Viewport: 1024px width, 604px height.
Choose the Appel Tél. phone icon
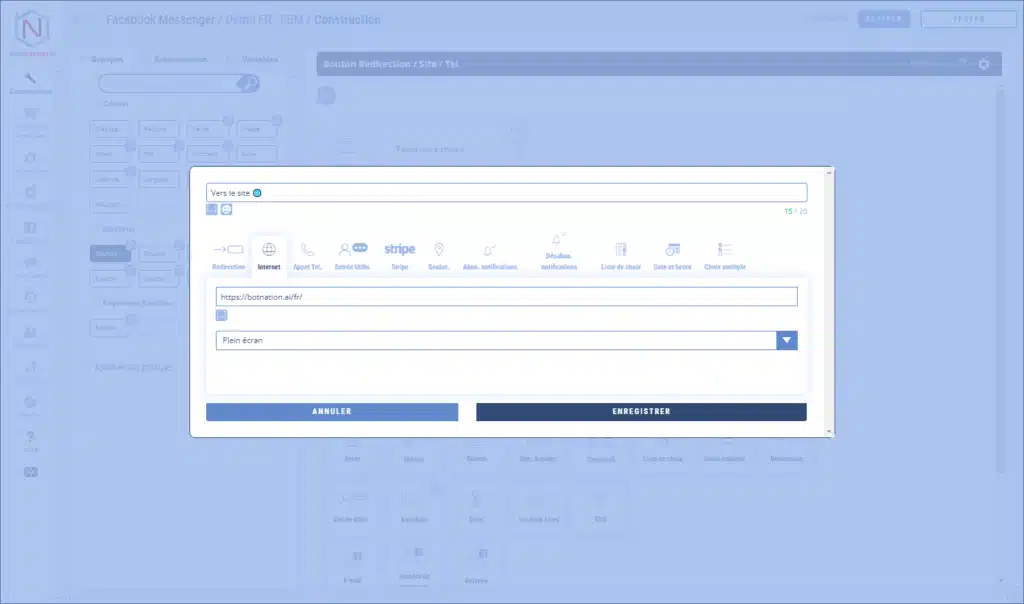tap(307, 255)
